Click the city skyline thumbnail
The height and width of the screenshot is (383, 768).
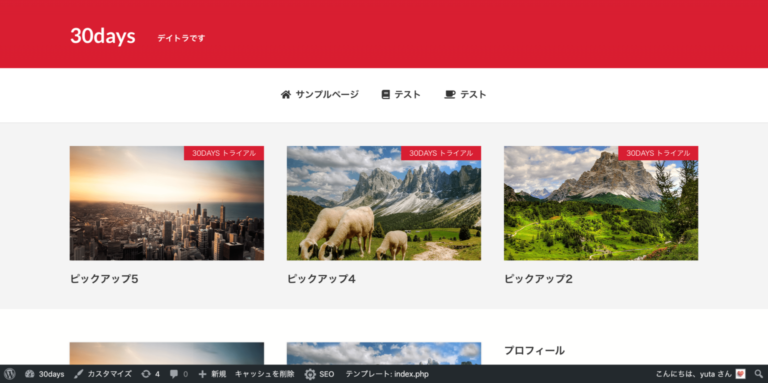(167, 203)
